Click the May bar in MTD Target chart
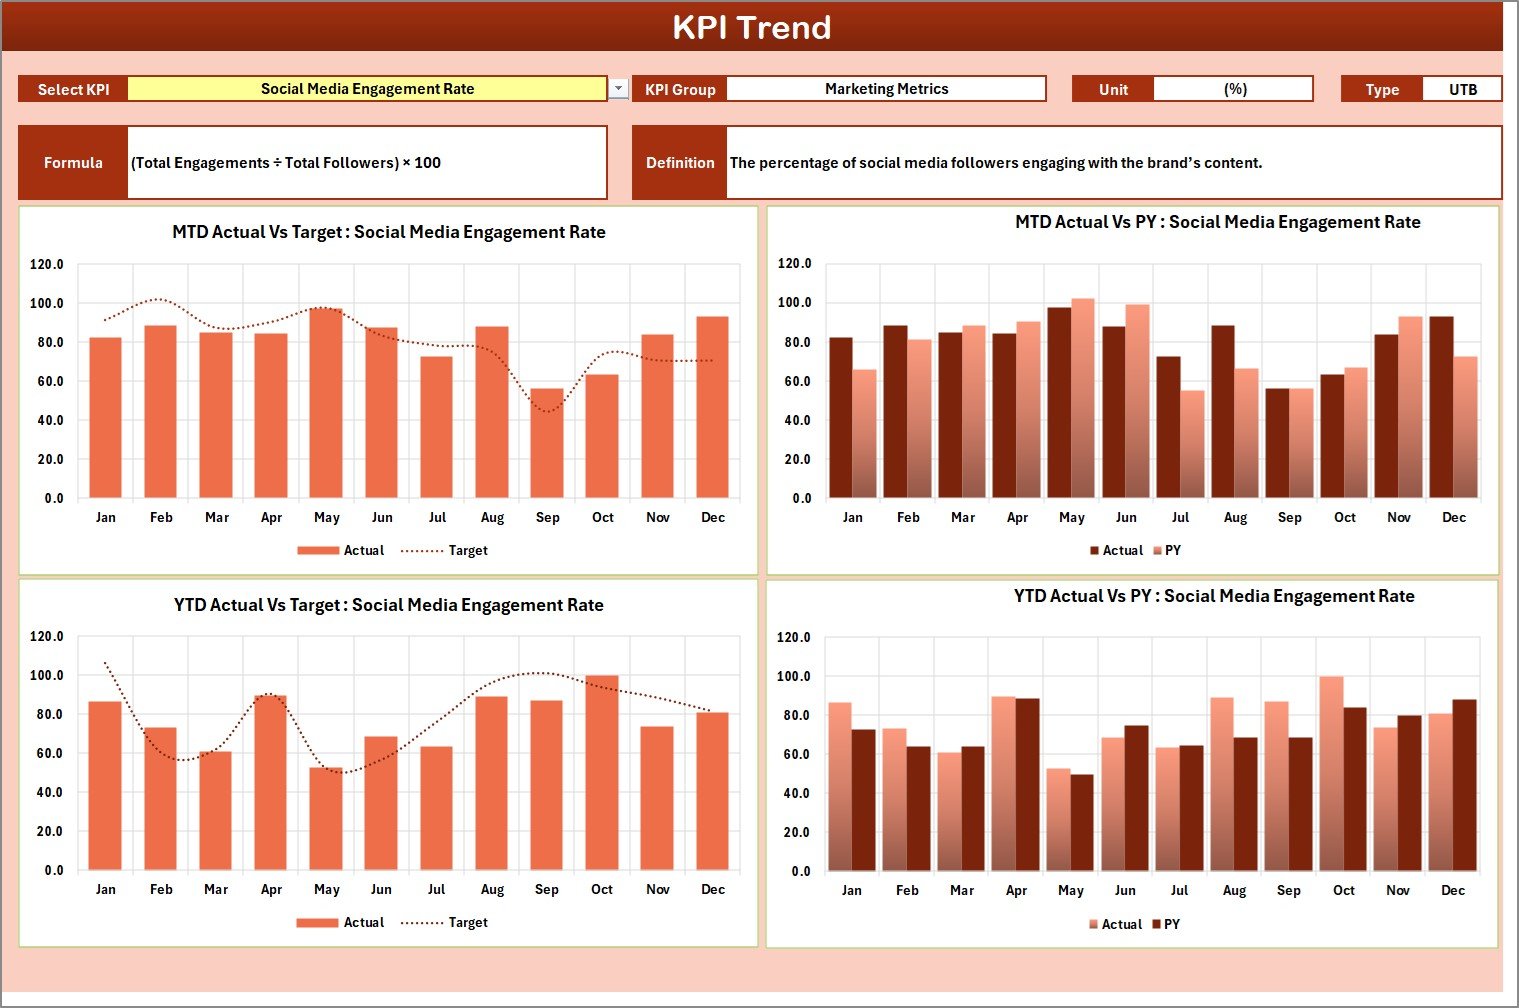The height and width of the screenshot is (1008, 1519). (x=327, y=400)
